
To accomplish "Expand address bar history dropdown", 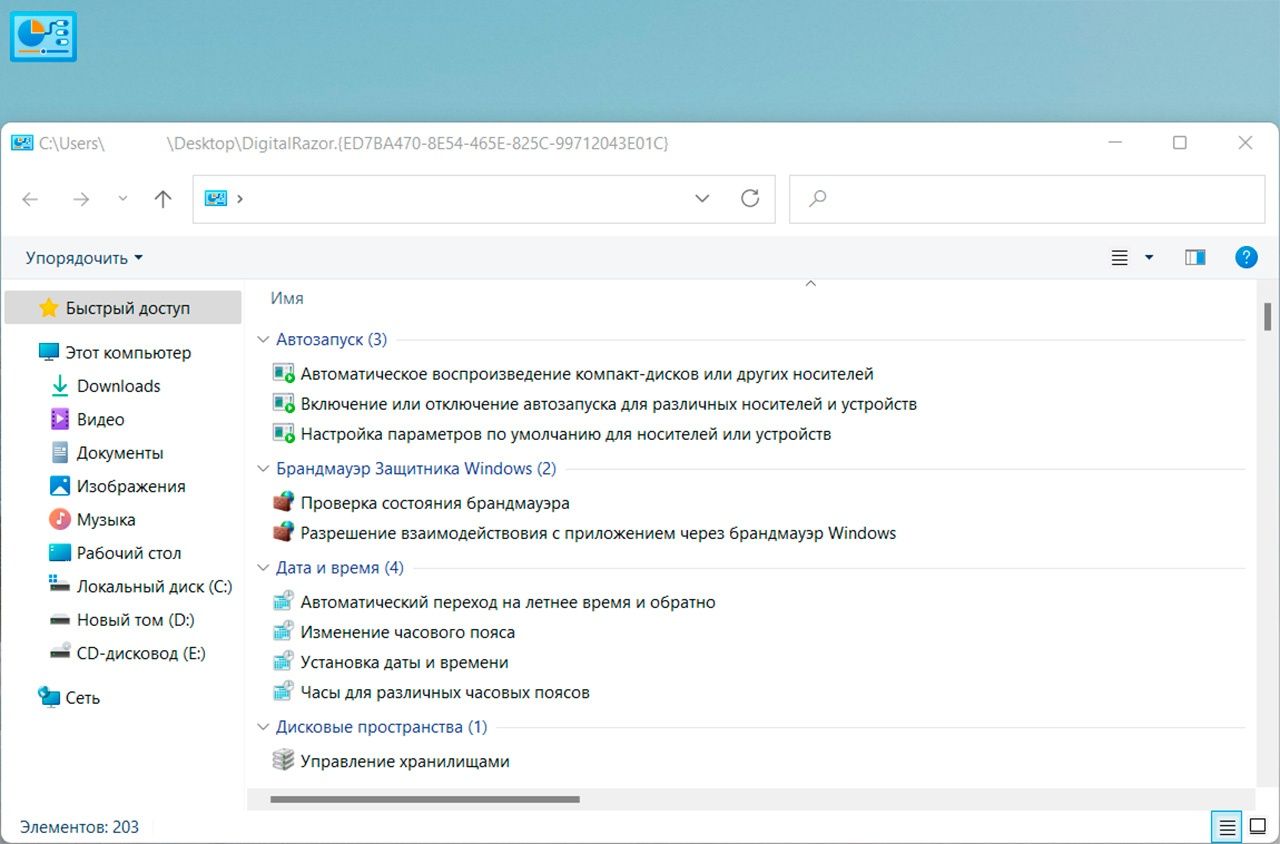I will (702, 198).
